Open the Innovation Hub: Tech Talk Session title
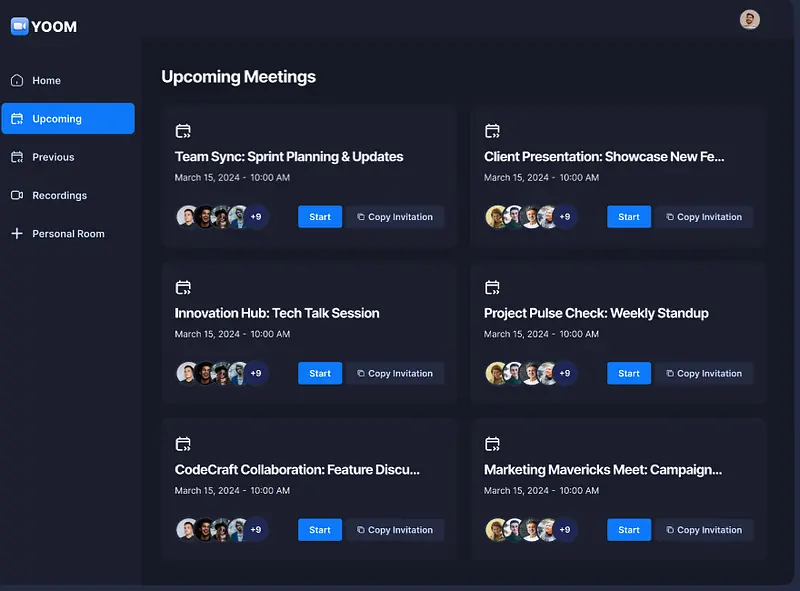The height and width of the screenshot is (591, 800). click(x=277, y=313)
